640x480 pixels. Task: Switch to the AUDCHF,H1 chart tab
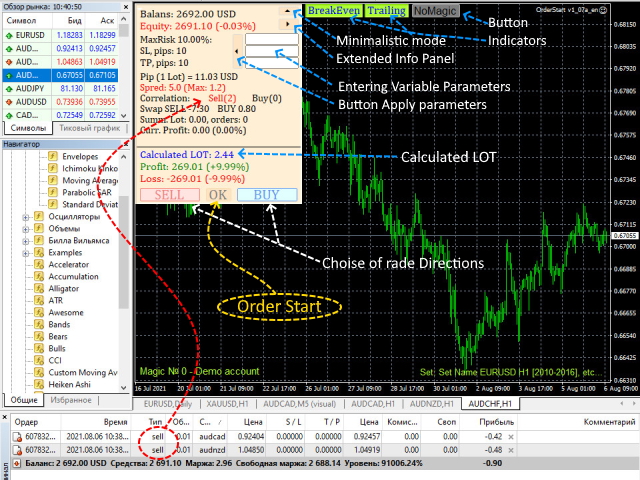click(490, 404)
